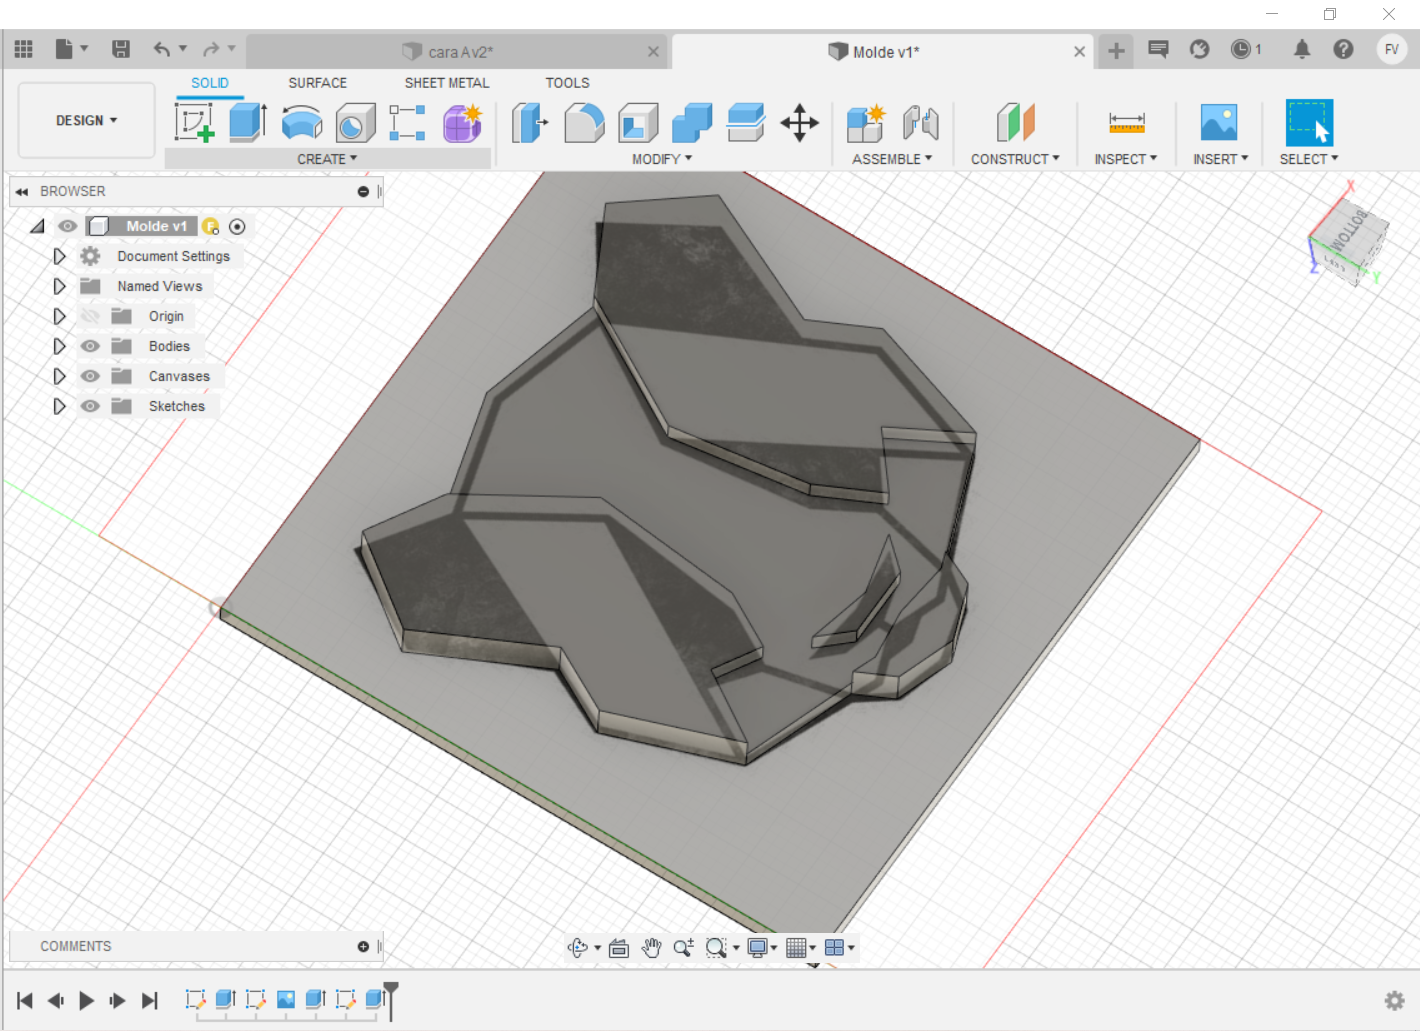Screen dimensions: 1420x1031
Task: Use the Combine tool
Action: [691, 122]
